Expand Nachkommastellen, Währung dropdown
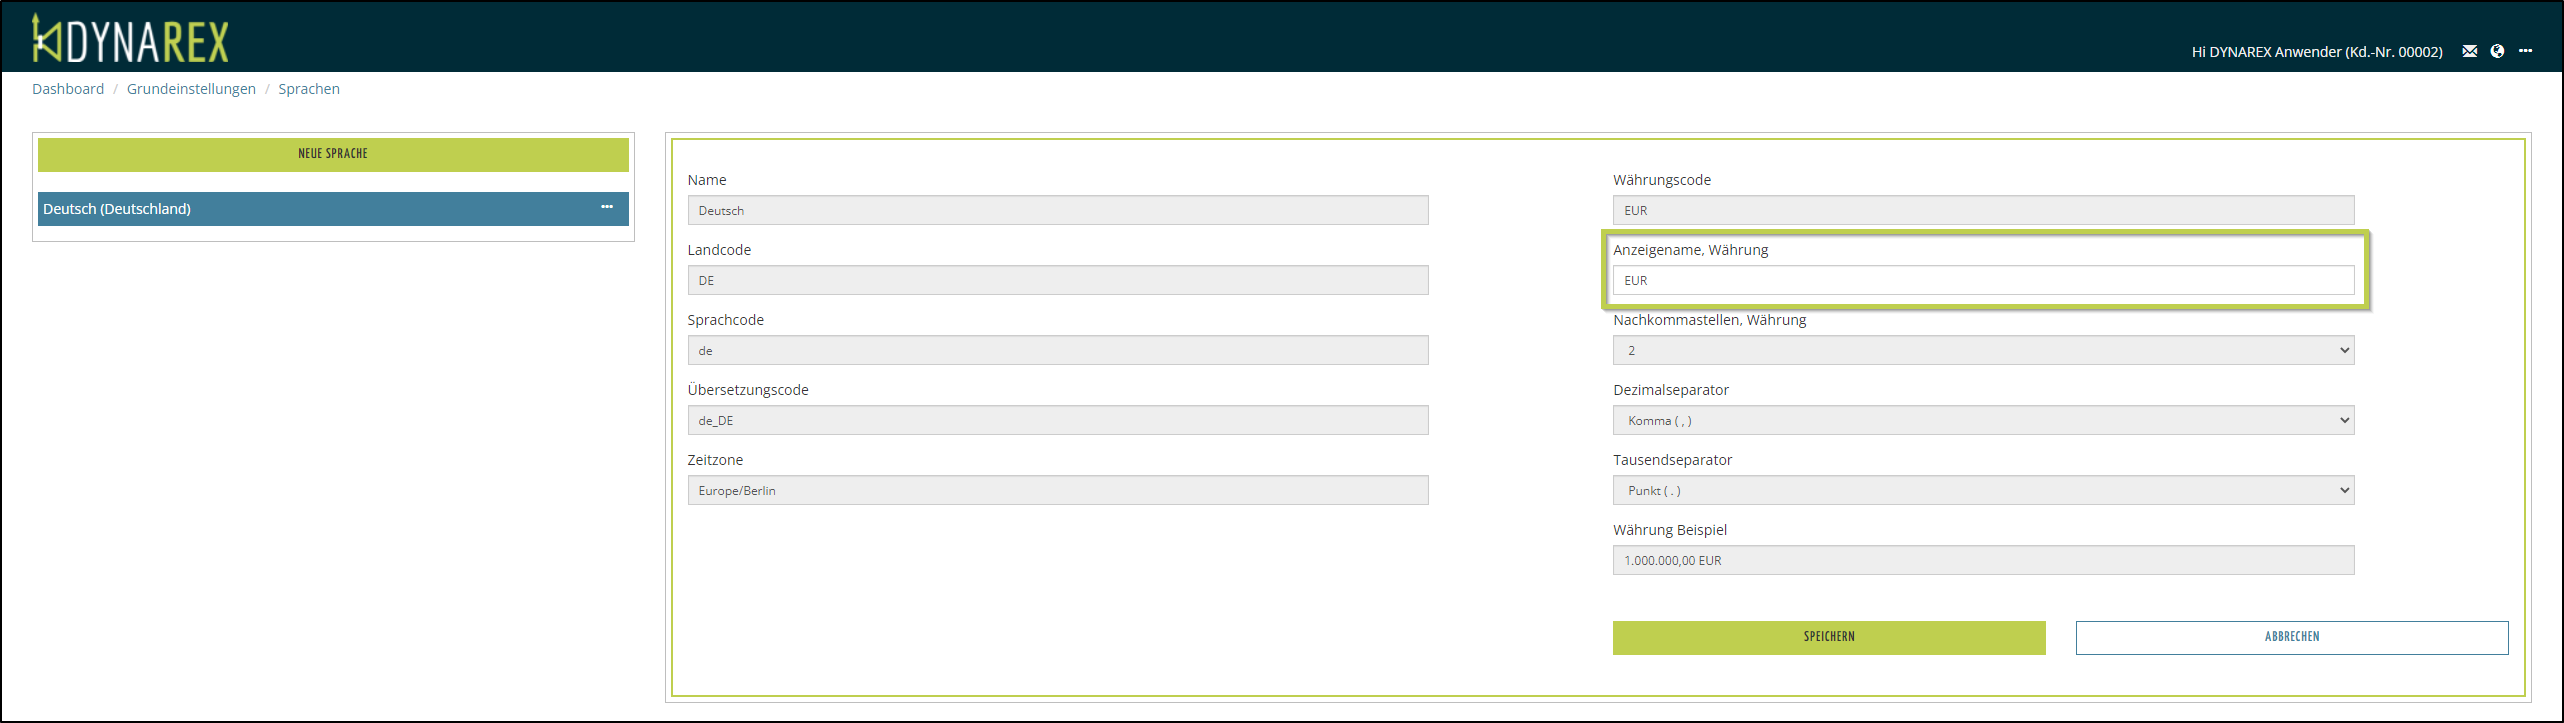Viewport: 2564px width, 723px height. tap(1982, 350)
